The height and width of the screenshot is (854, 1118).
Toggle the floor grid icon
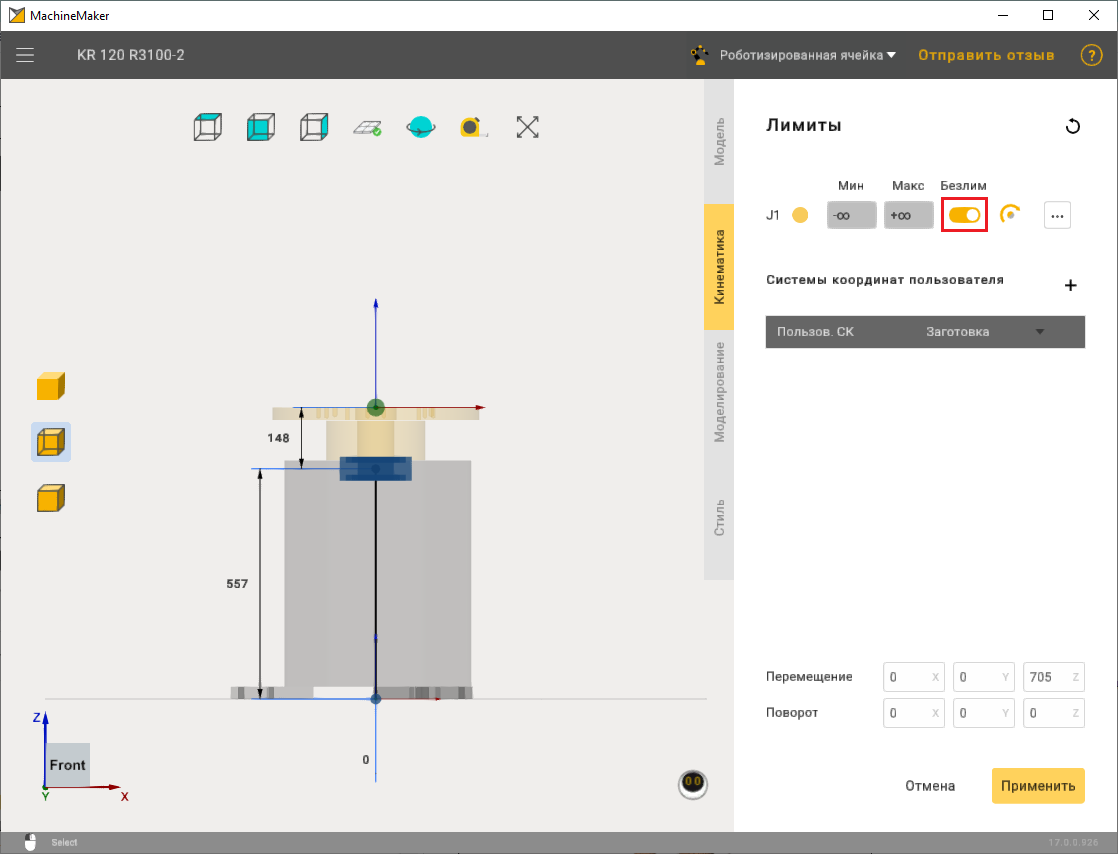tap(367, 127)
